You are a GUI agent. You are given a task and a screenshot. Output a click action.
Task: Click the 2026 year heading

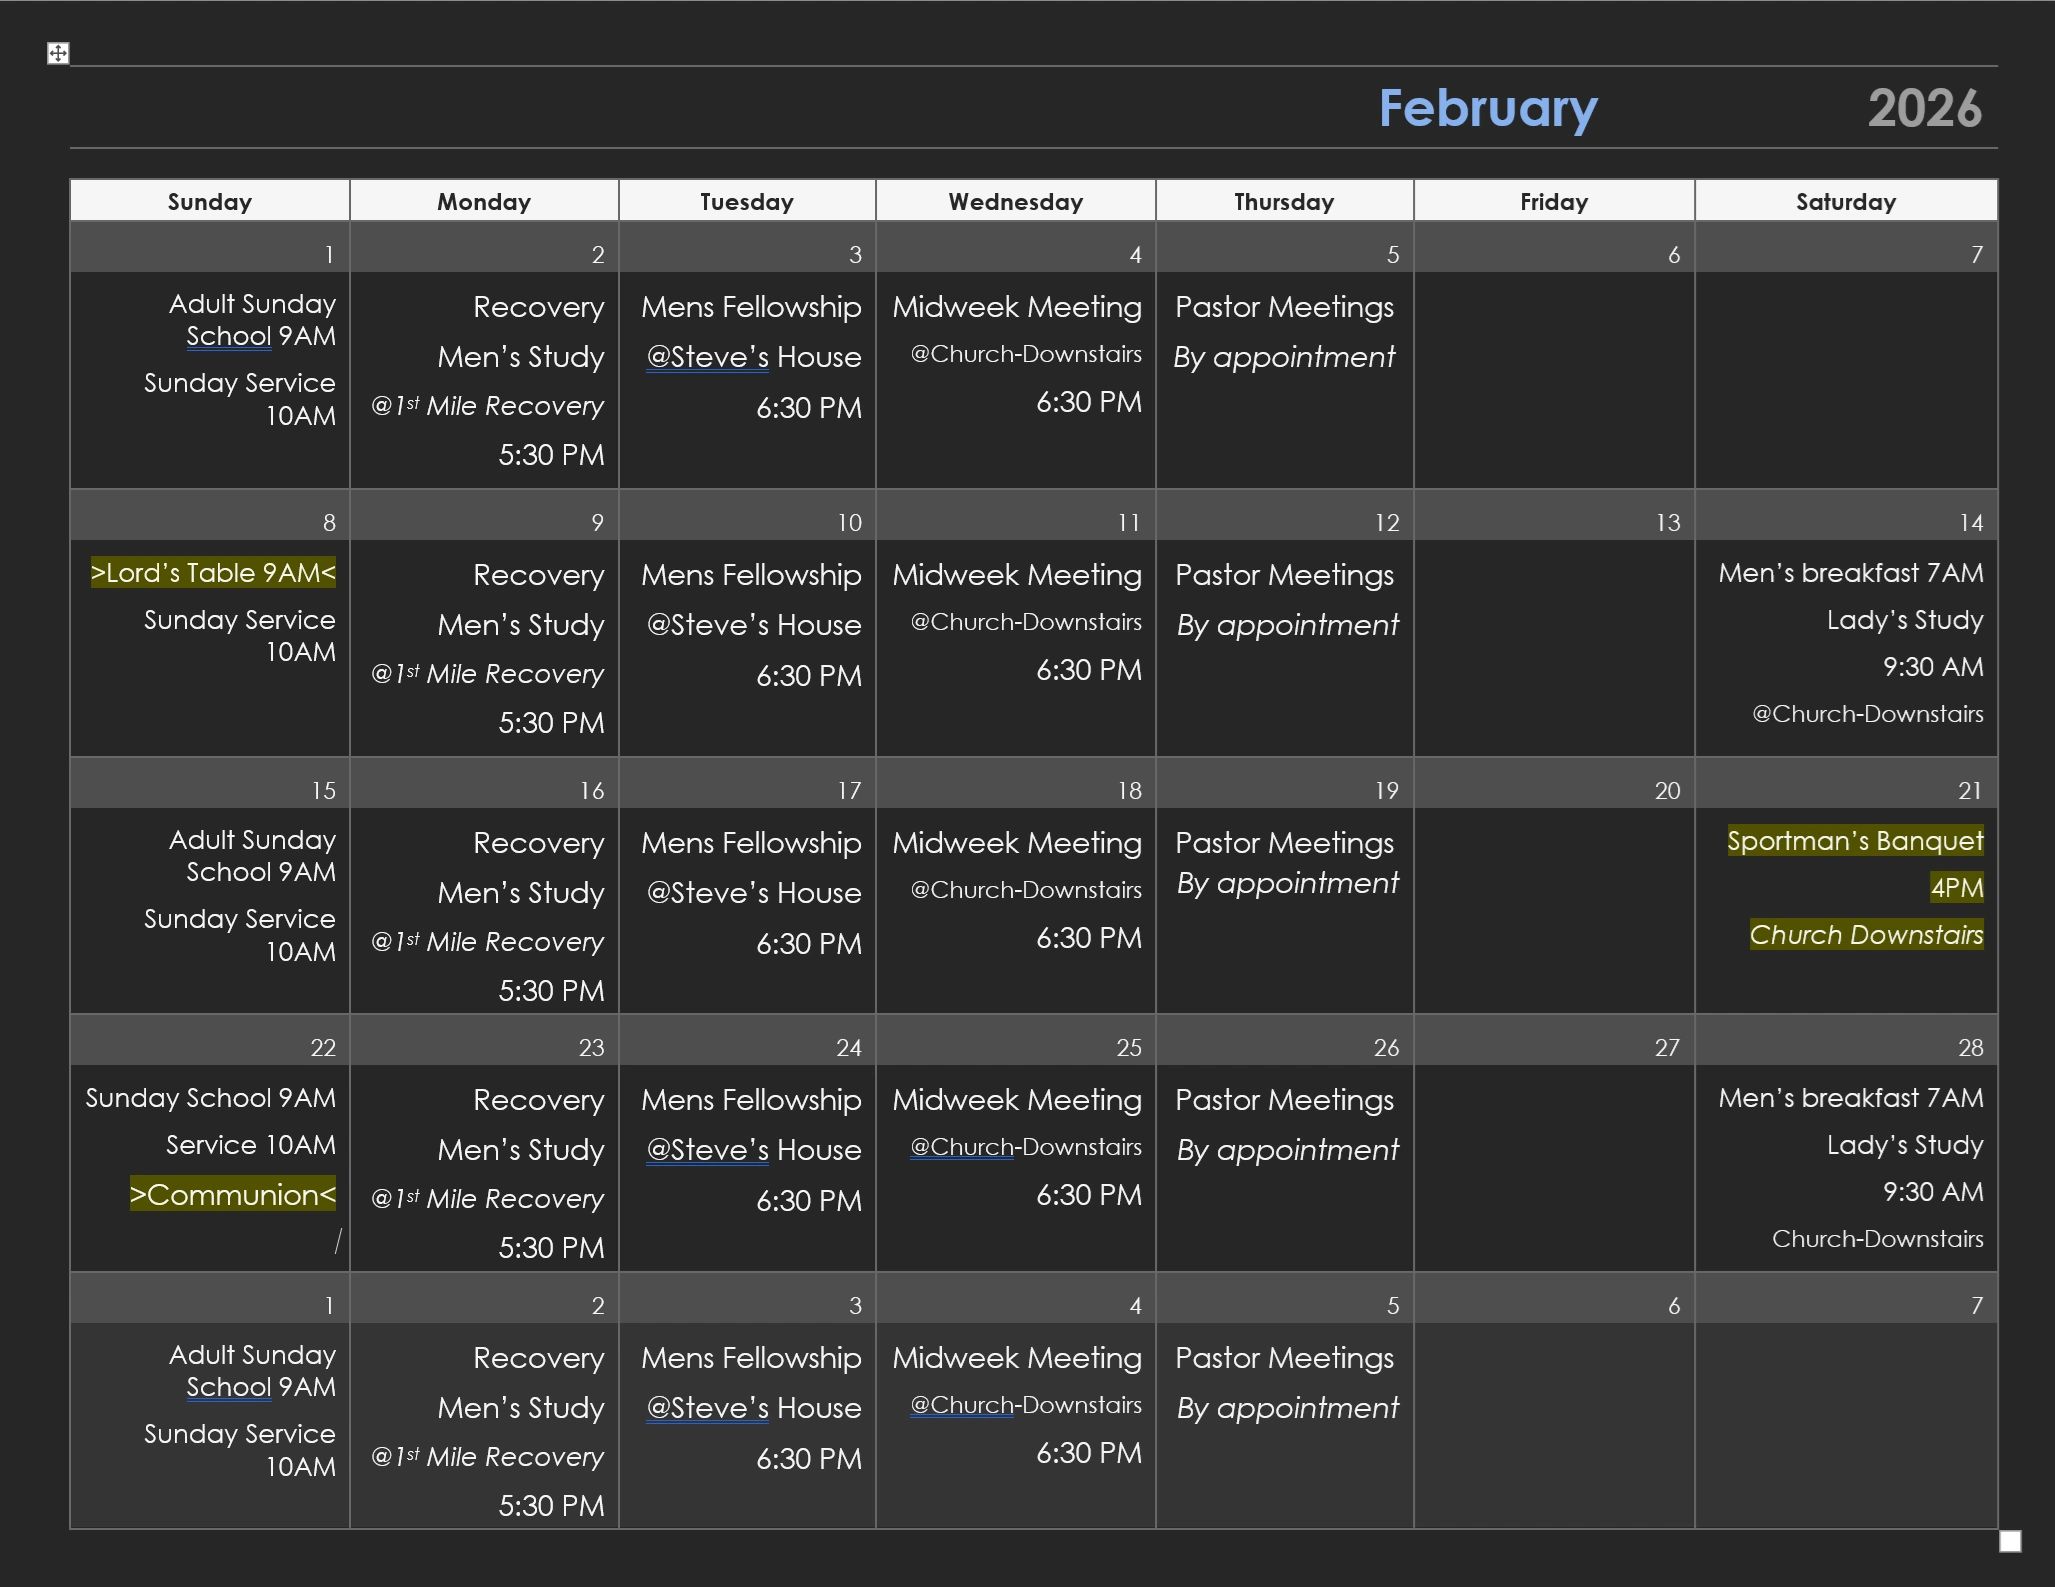coord(1924,108)
